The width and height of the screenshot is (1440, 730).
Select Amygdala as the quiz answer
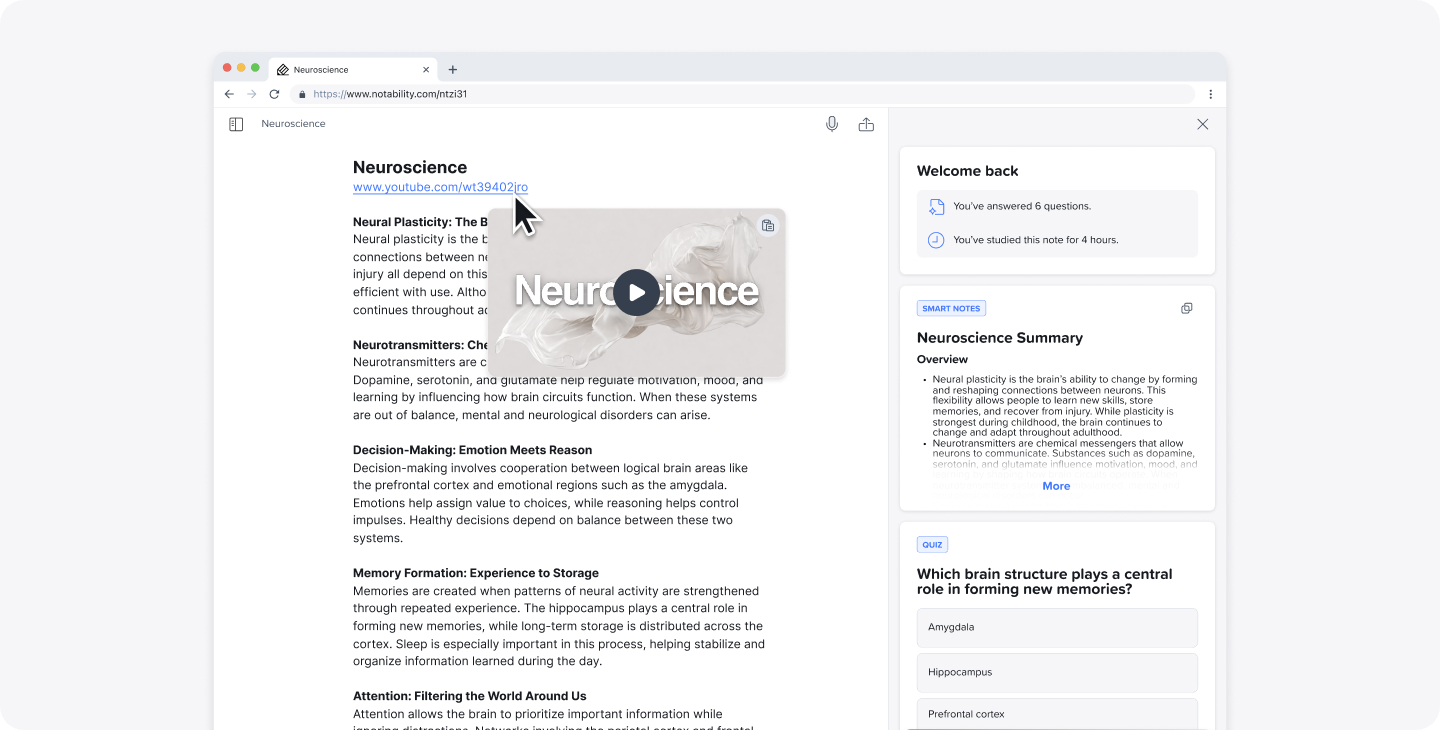pyautogui.click(x=1057, y=627)
